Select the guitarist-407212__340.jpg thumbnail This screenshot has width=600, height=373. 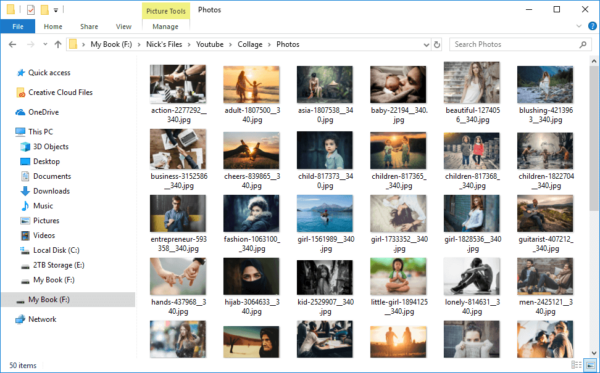click(545, 213)
